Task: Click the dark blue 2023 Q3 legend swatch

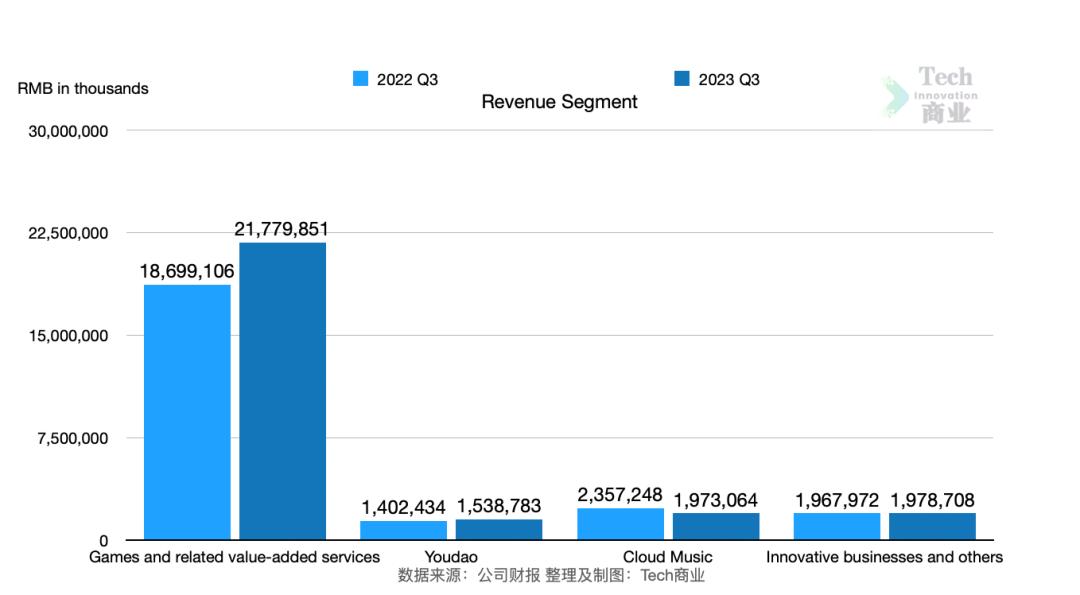Action: [682, 79]
